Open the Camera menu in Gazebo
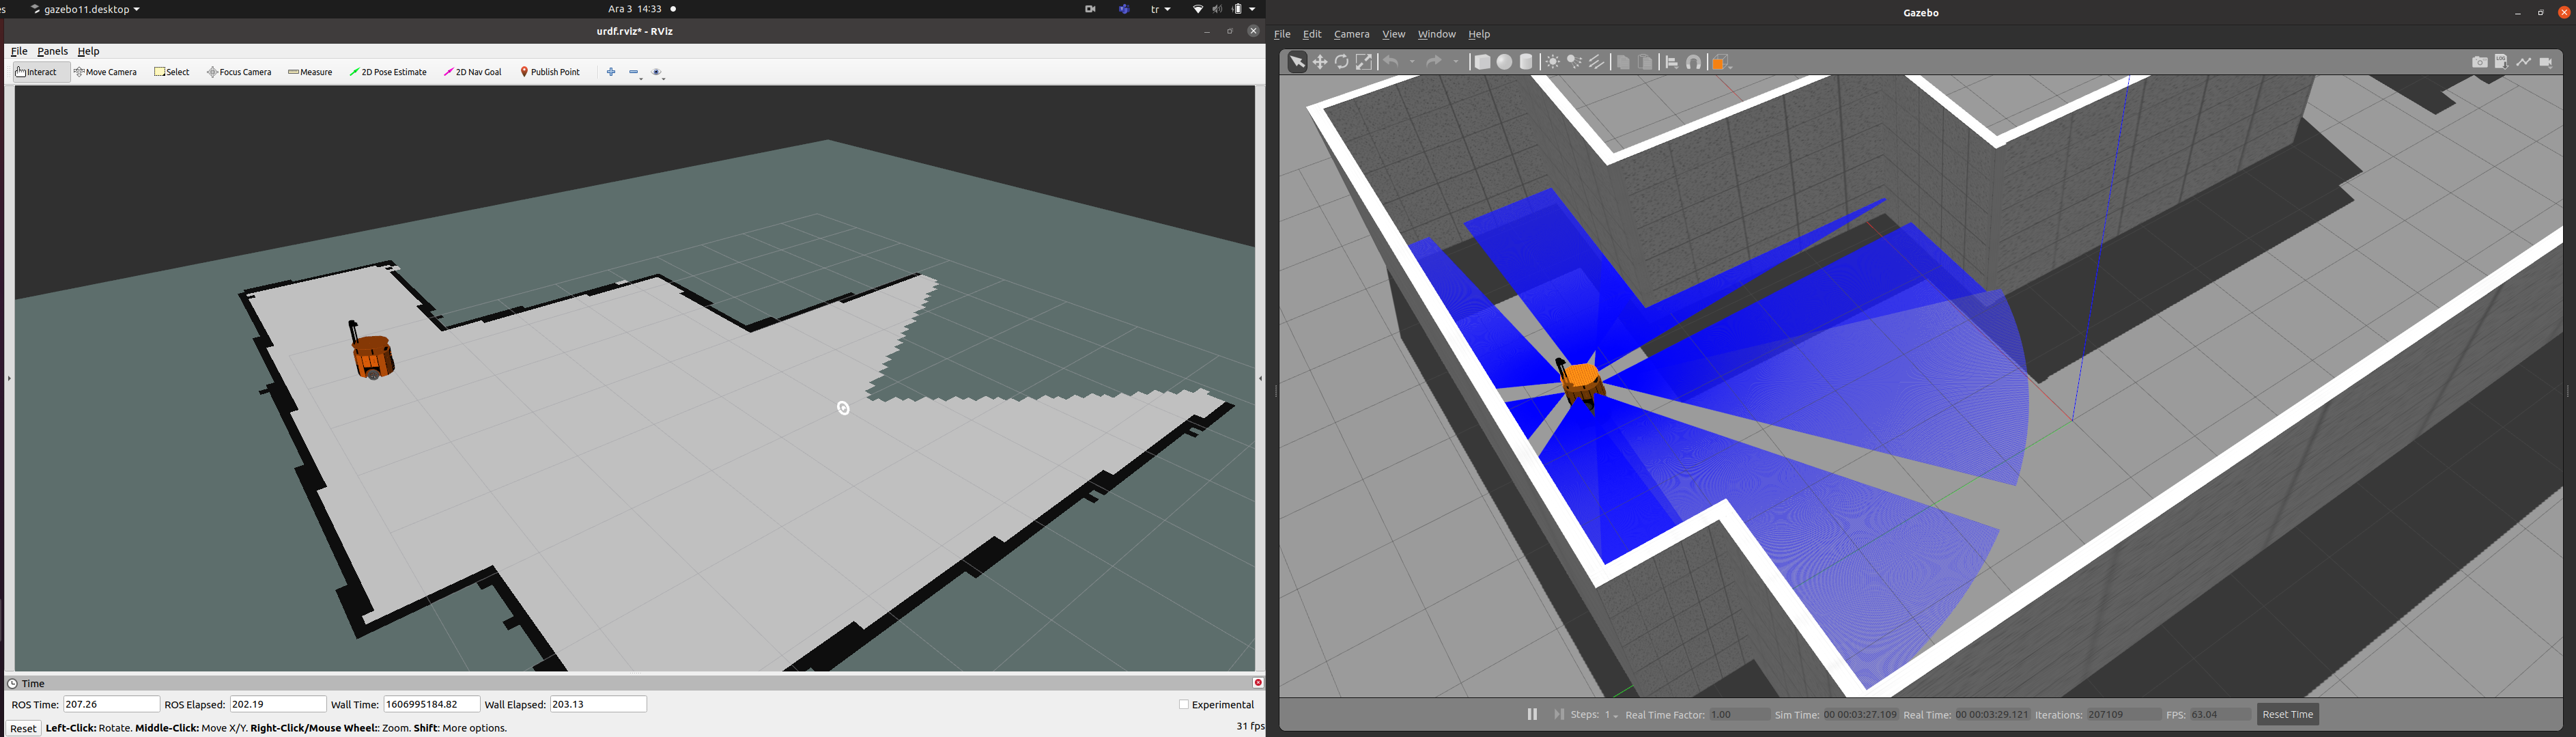Image resolution: width=2576 pixels, height=737 pixels. pos(1351,34)
